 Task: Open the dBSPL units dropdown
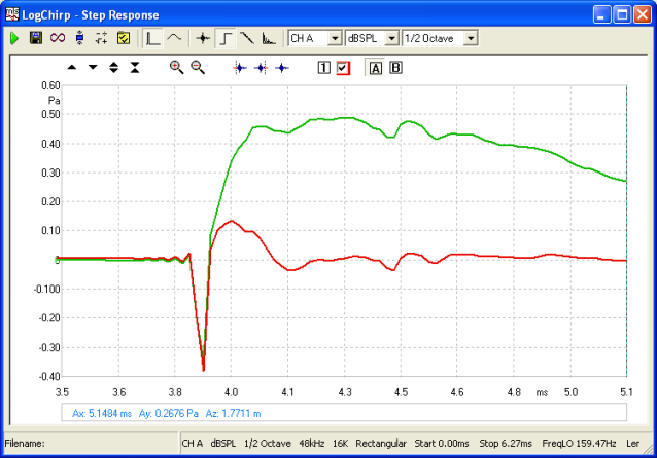(x=391, y=39)
